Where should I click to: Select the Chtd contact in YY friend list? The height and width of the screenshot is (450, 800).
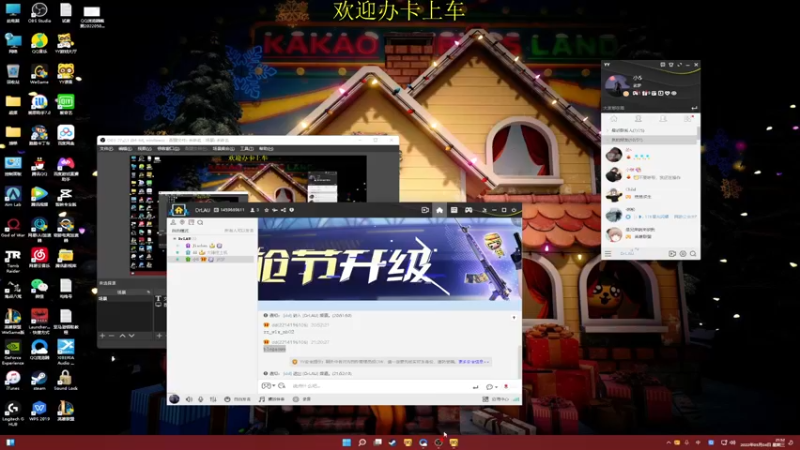[650, 193]
